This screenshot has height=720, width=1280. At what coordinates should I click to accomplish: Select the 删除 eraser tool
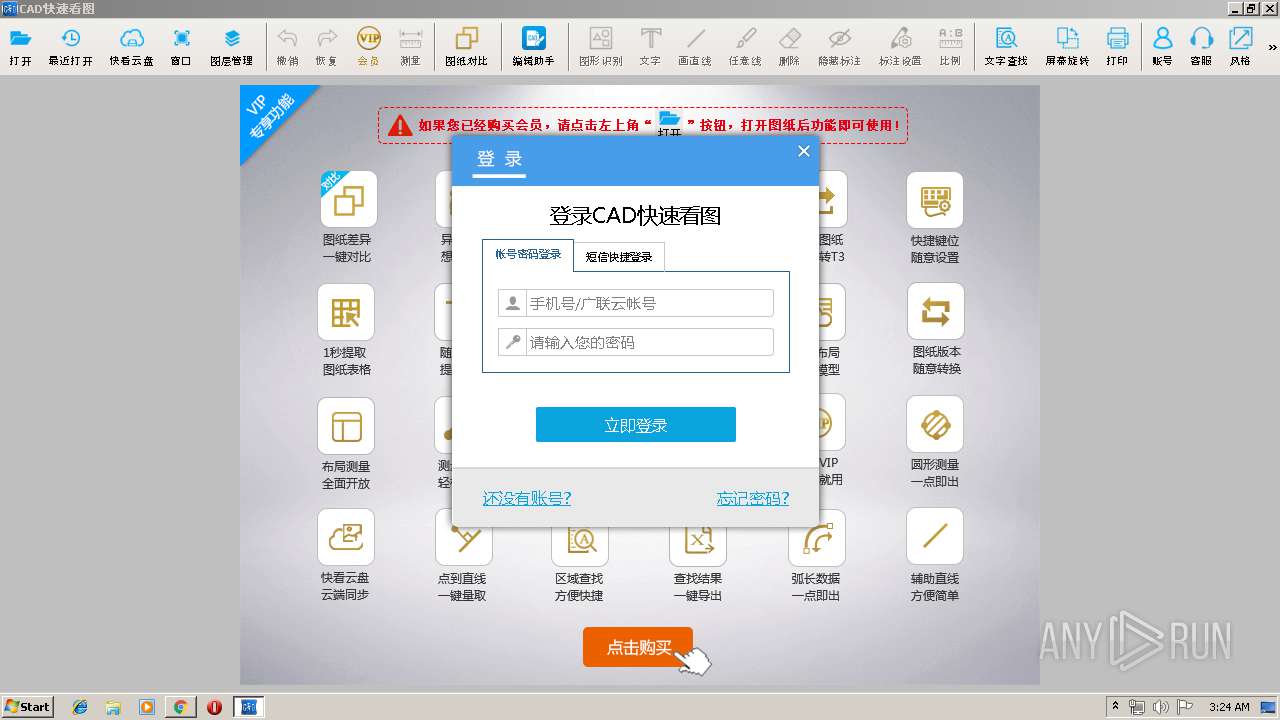[789, 47]
